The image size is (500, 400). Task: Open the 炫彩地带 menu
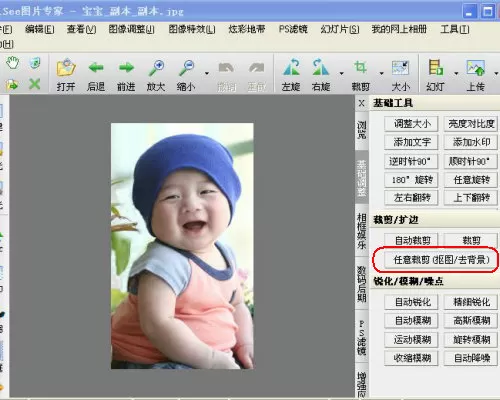coord(247,30)
